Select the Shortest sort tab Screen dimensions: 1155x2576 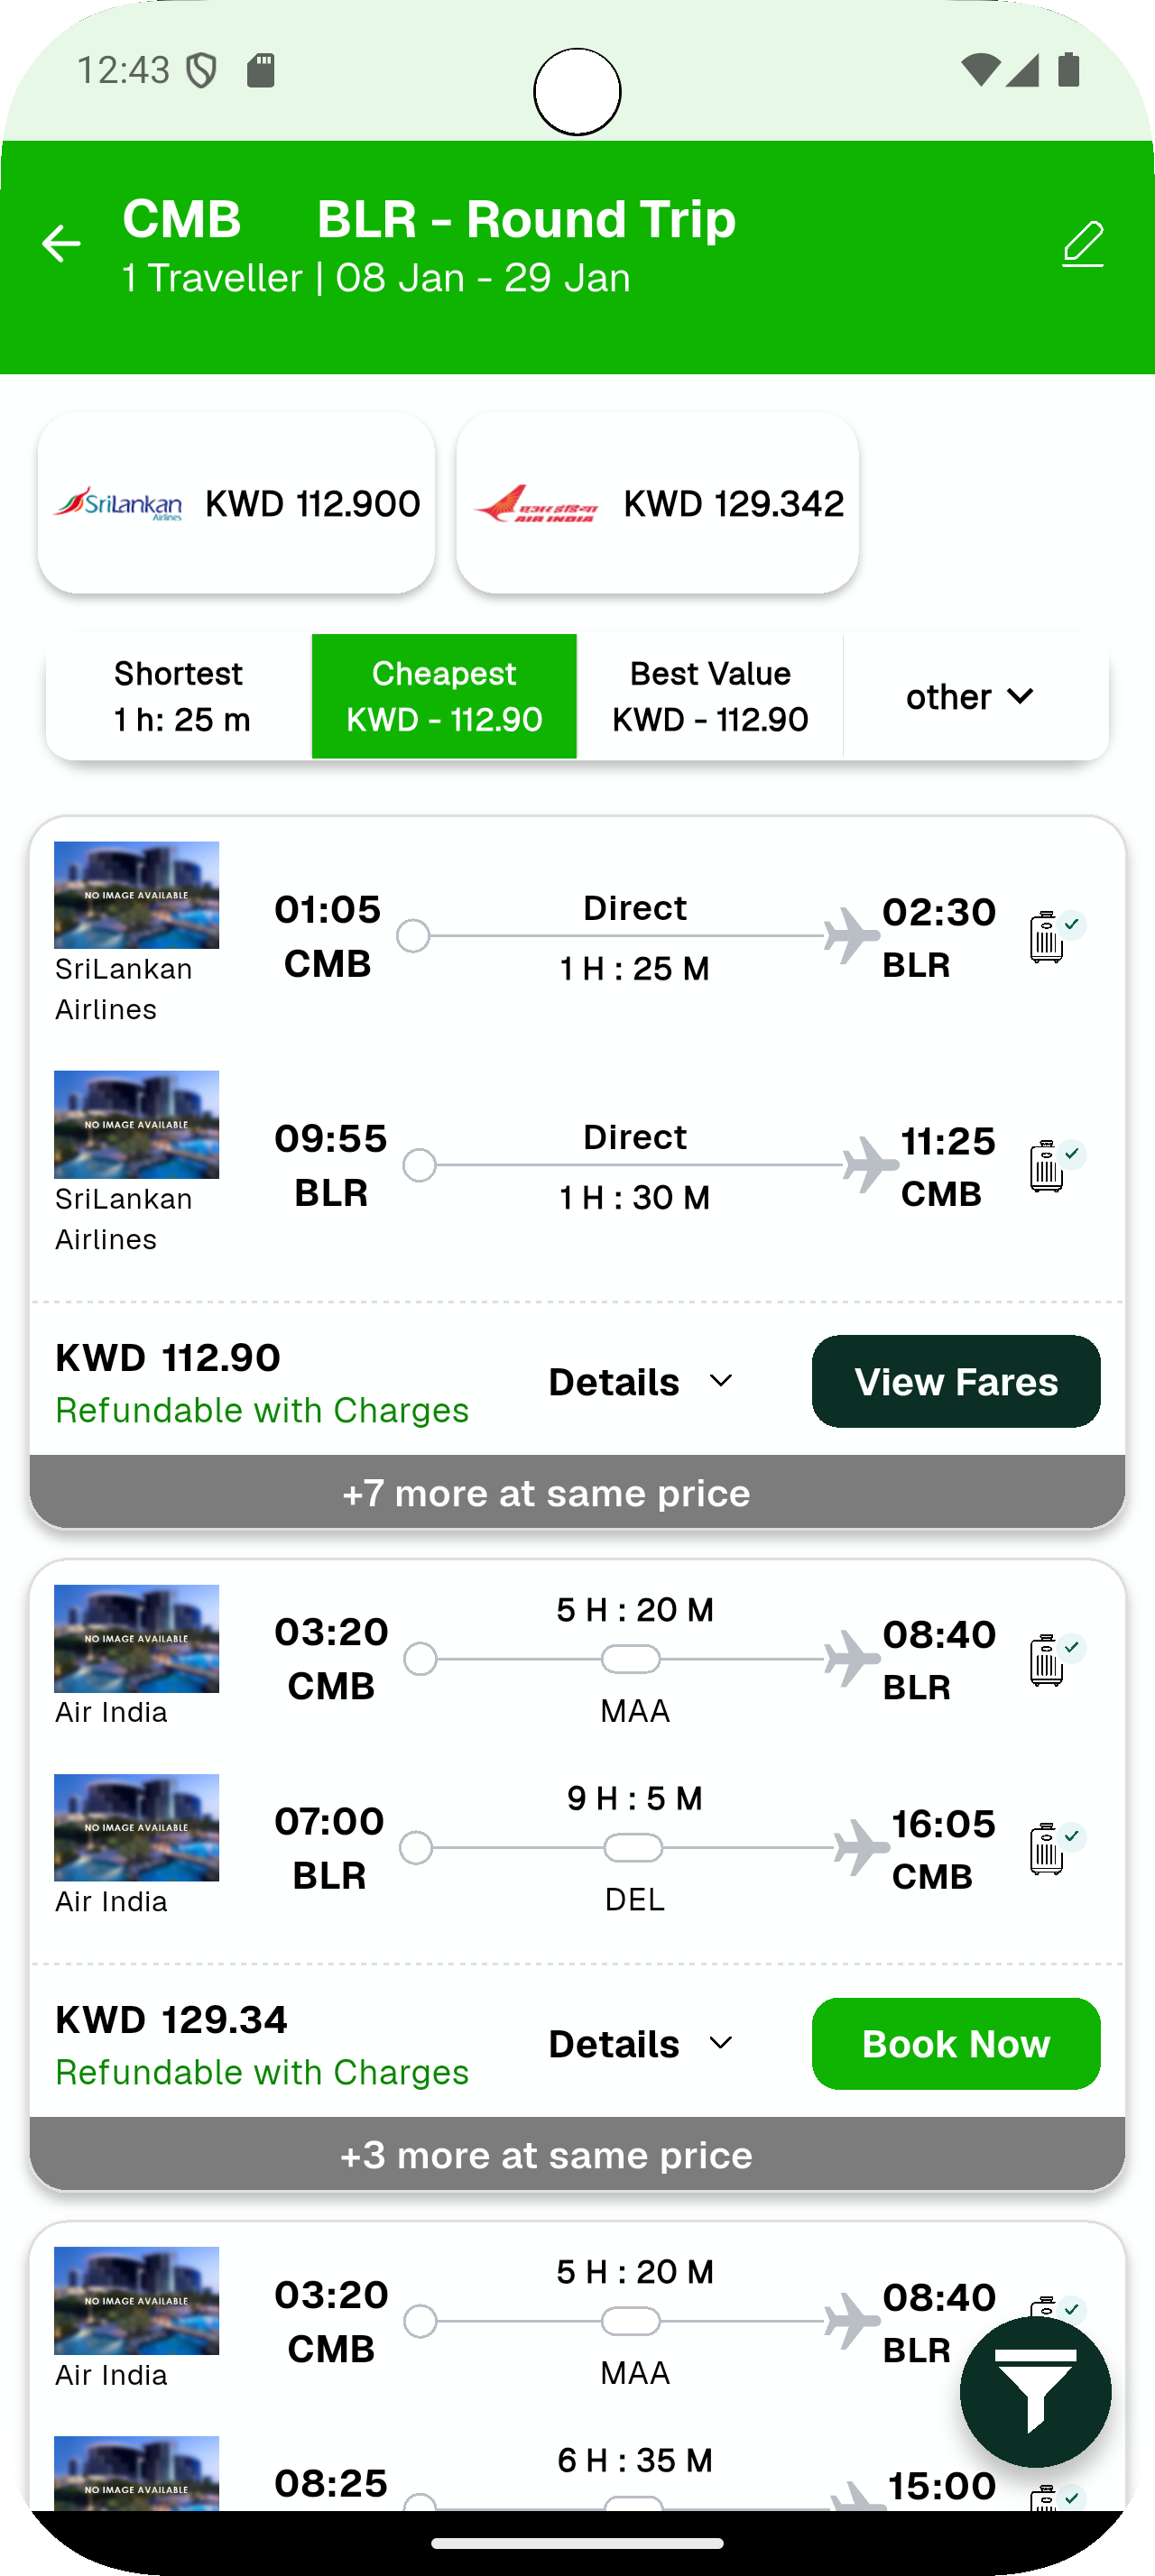[179, 696]
